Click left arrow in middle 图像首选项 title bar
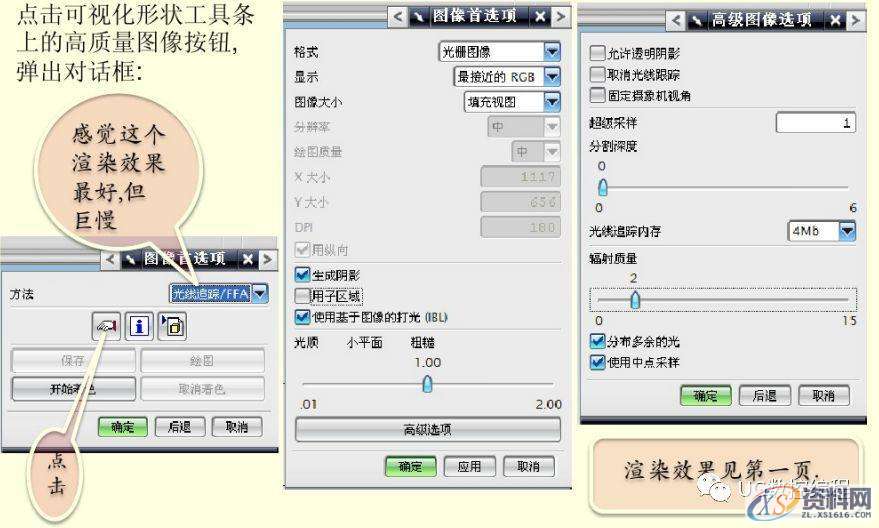The image size is (879, 528). tap(397, 17)
